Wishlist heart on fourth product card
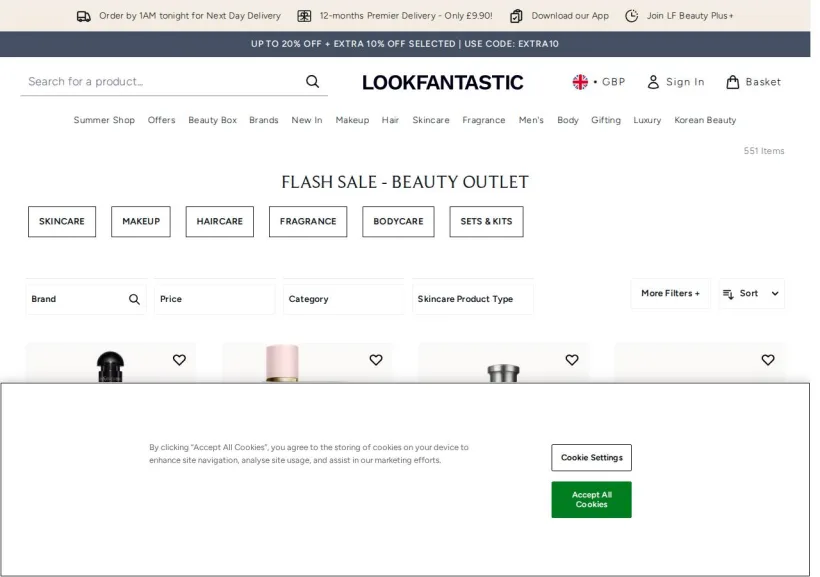The width and height of the screenshot is (820, 577). click(768, 360)
